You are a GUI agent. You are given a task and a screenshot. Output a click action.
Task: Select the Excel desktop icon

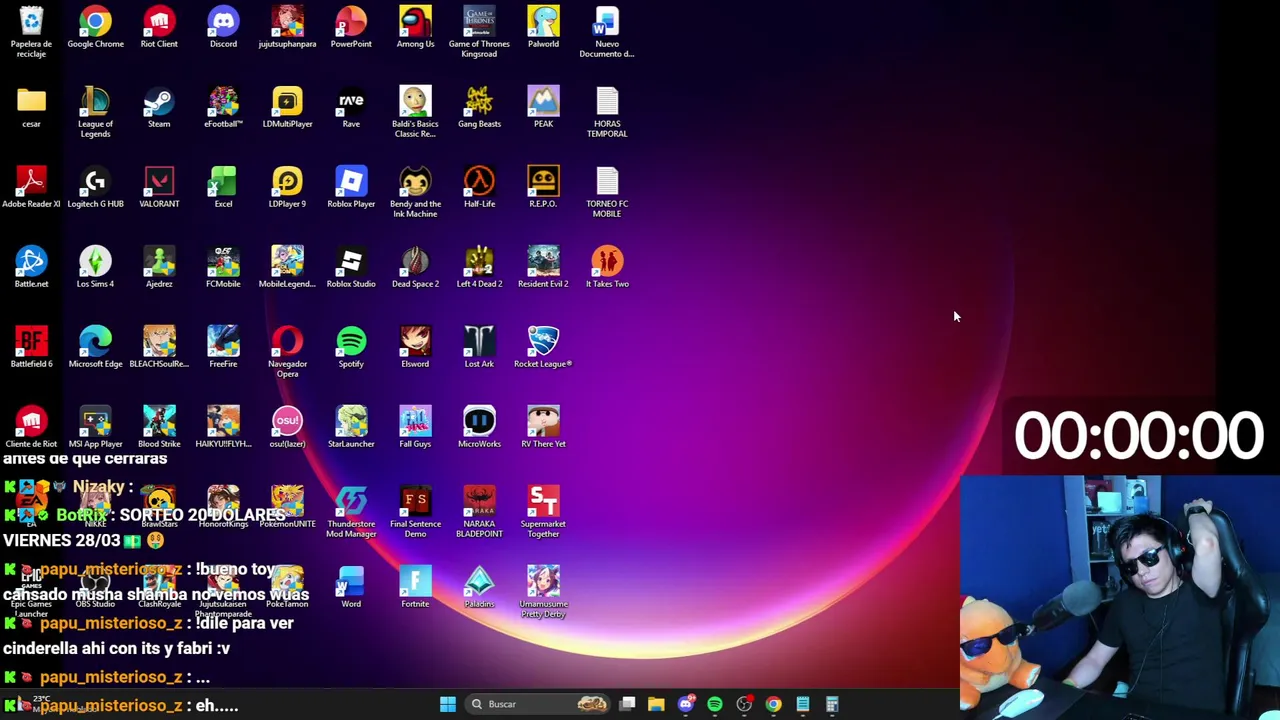223,187
